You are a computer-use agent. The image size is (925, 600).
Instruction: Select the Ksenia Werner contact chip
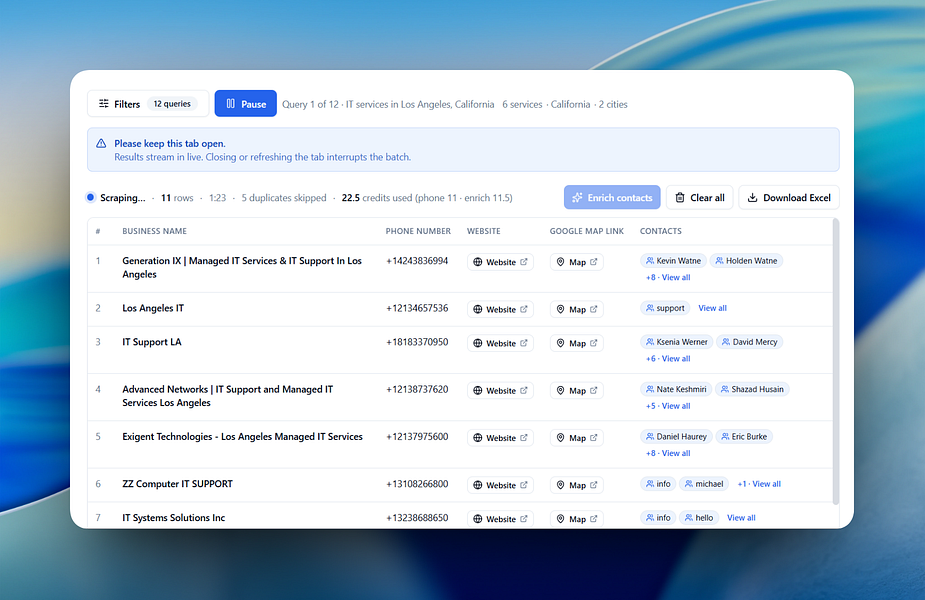(676, 342)
